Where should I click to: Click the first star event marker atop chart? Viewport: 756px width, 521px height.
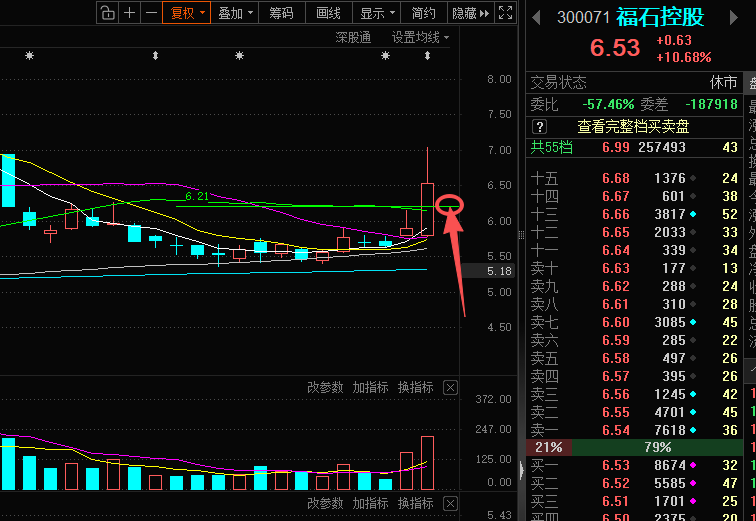[x=29, y=56]
